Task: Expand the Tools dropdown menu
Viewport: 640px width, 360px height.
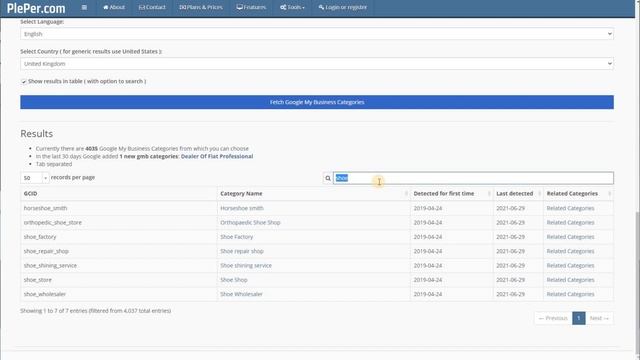Action: point(292,7)
